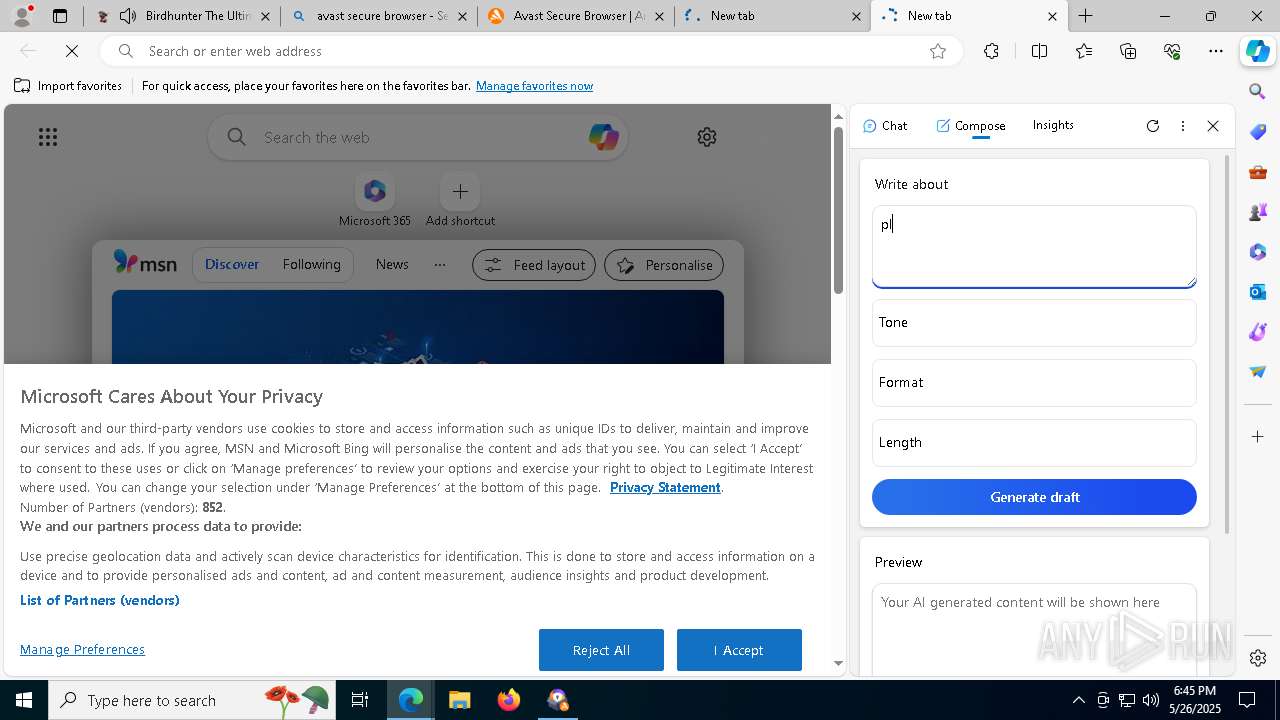The width and height of the screenshot is (1280, 720).
Task: Click Manage favorites now link
Action: tap(534, 86)
